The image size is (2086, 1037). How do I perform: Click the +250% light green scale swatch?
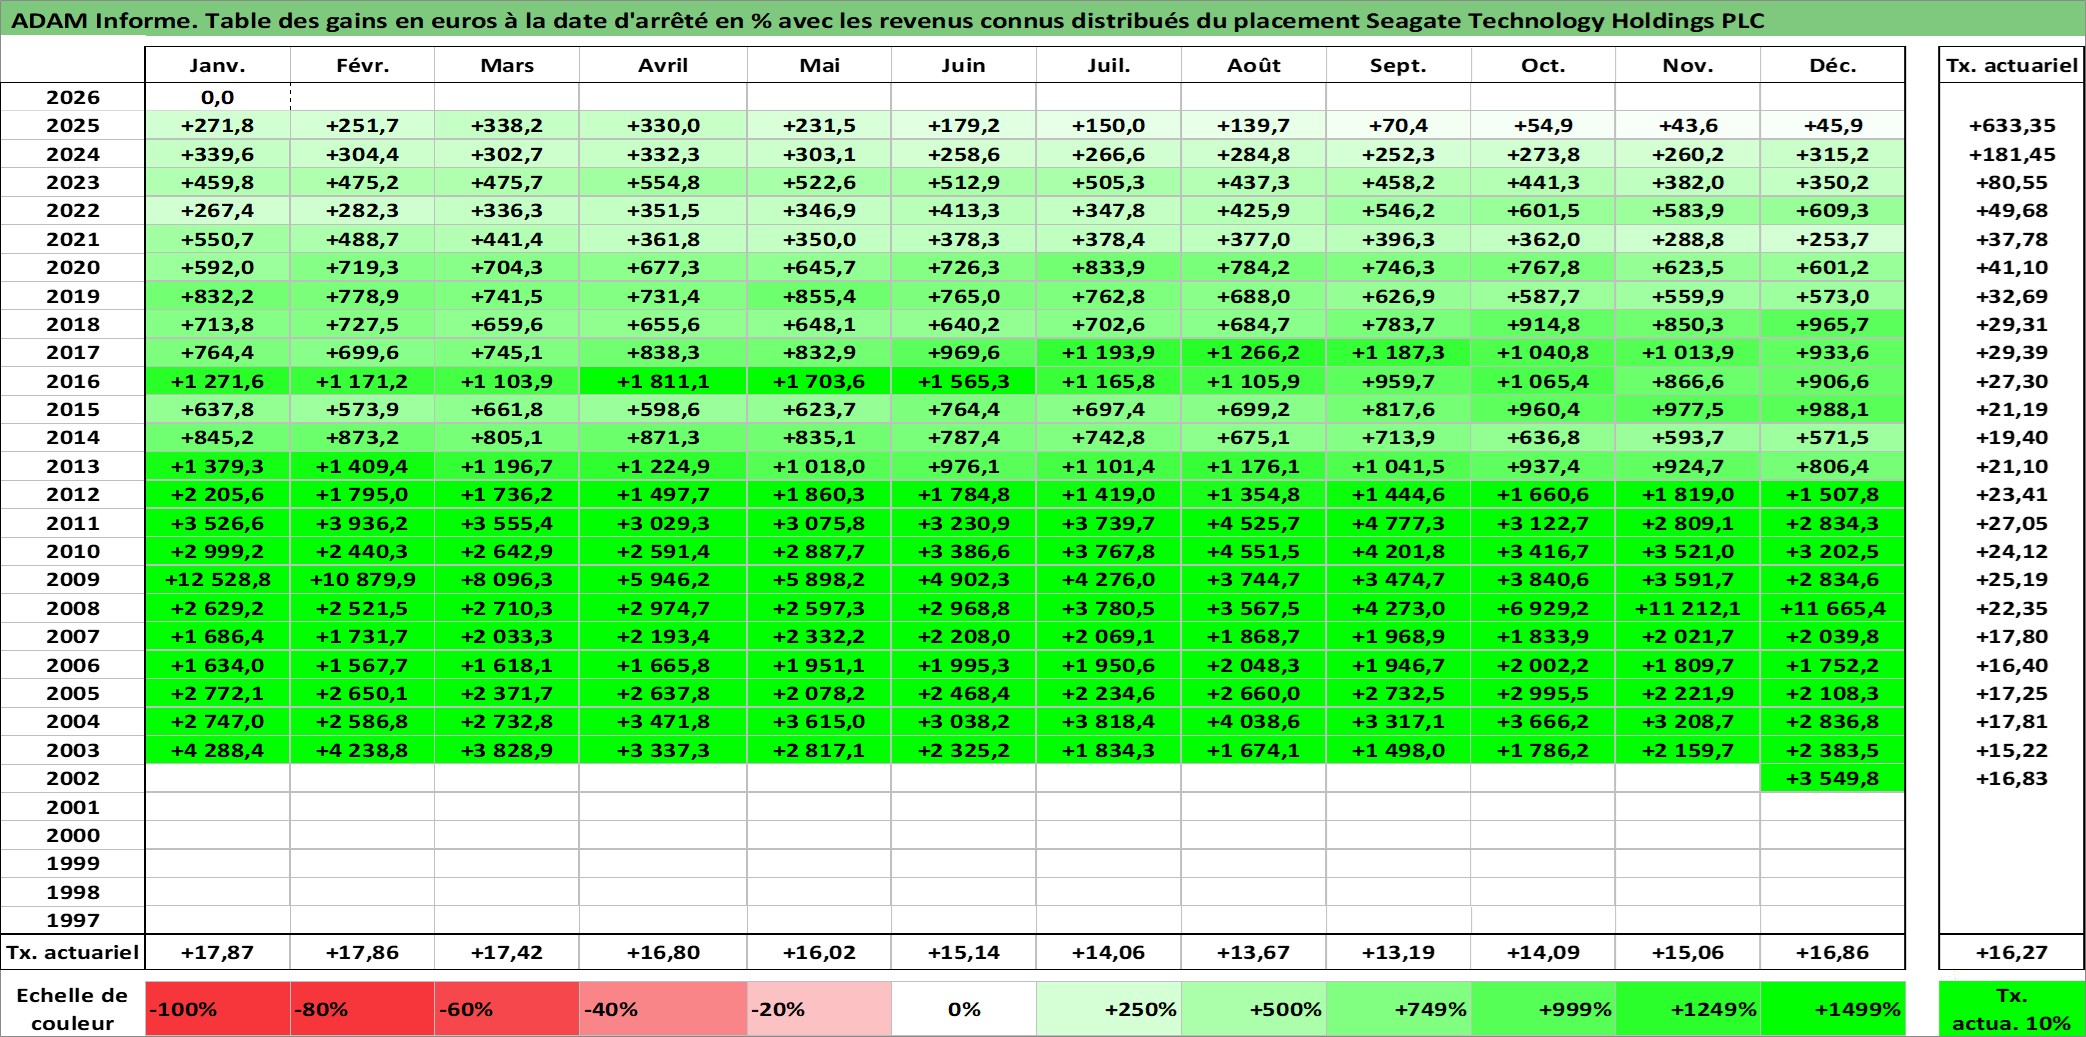pos(1108,1009)
